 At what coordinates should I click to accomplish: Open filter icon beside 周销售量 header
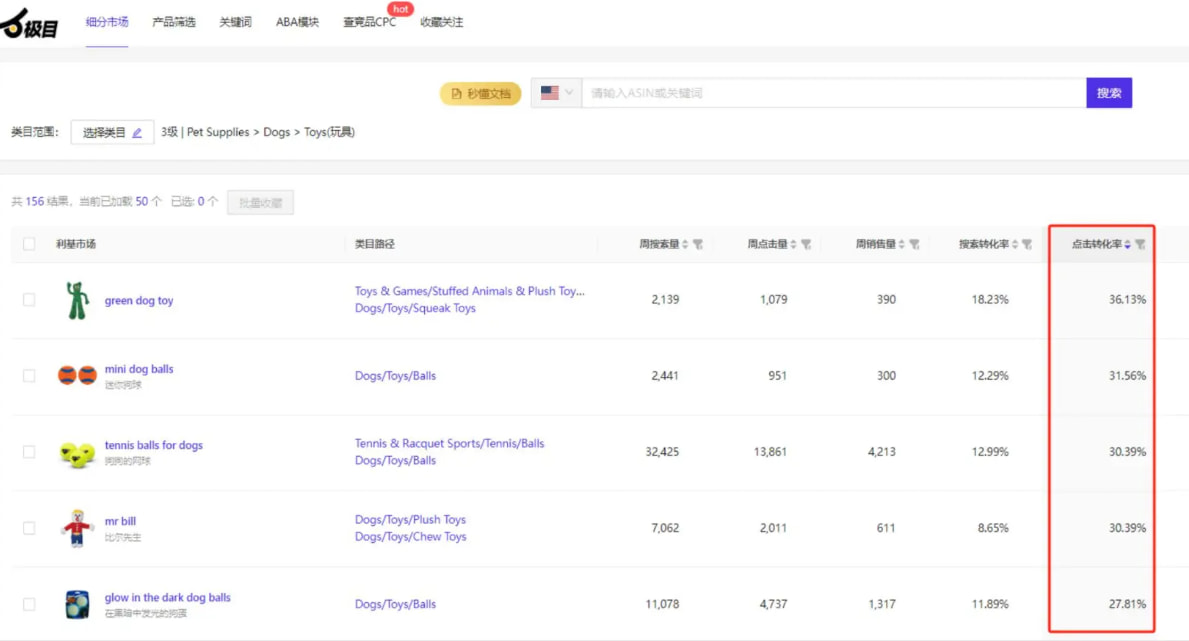(x=914, y=244)
